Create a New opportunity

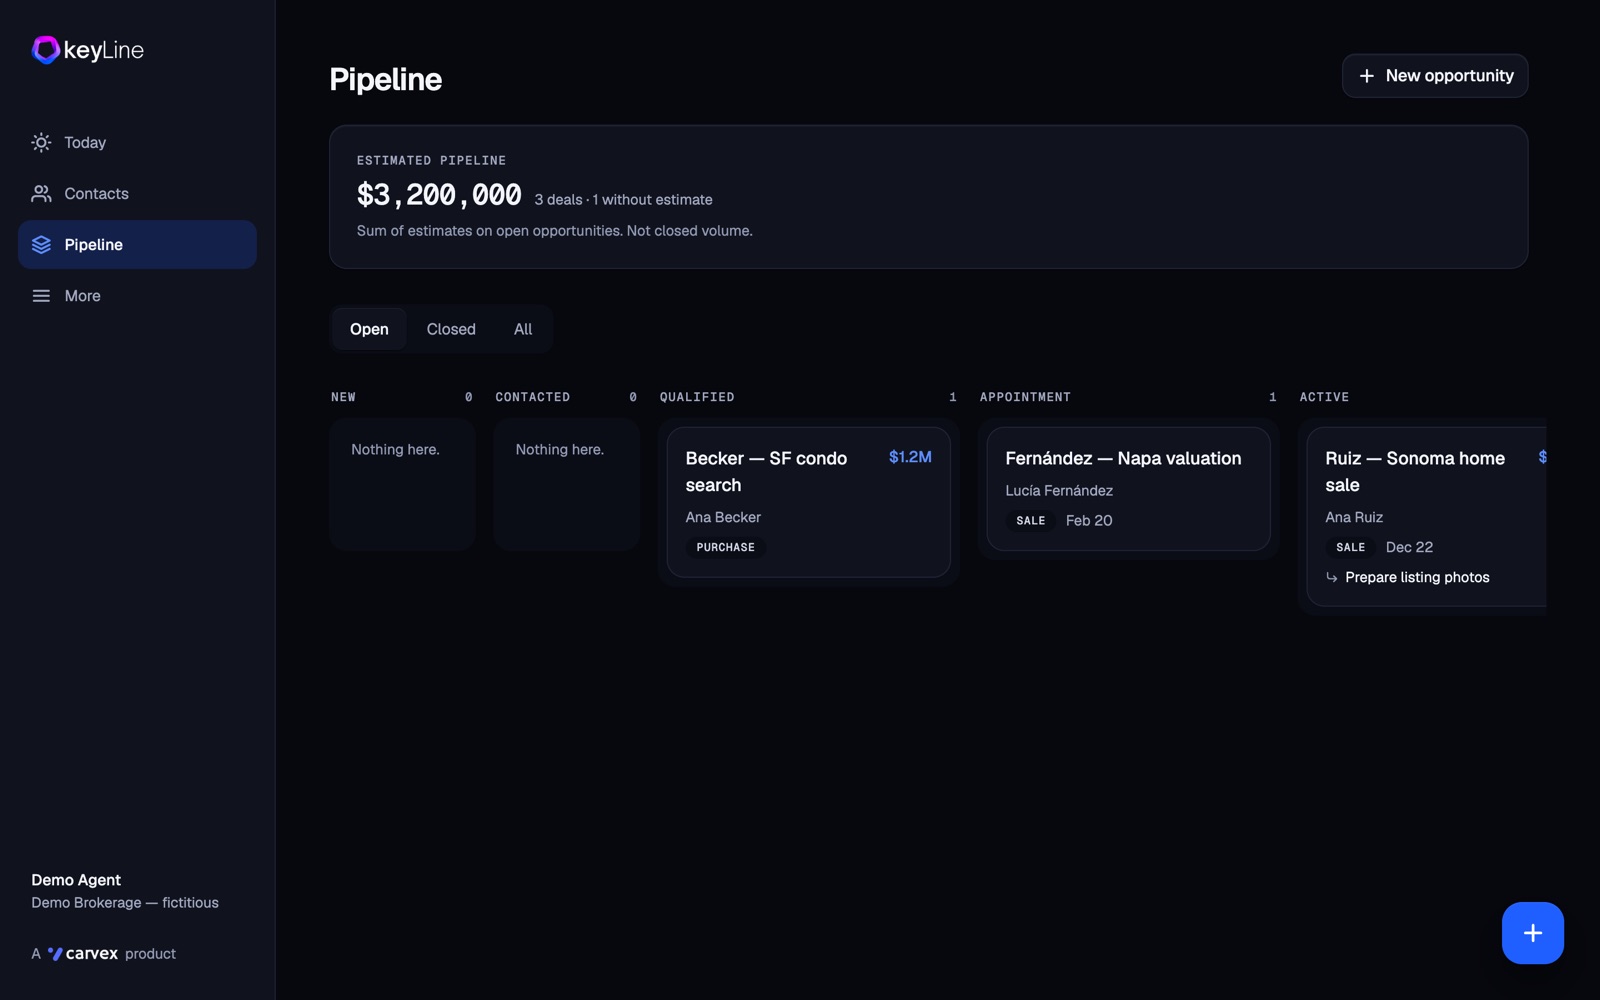(1435, 76)
